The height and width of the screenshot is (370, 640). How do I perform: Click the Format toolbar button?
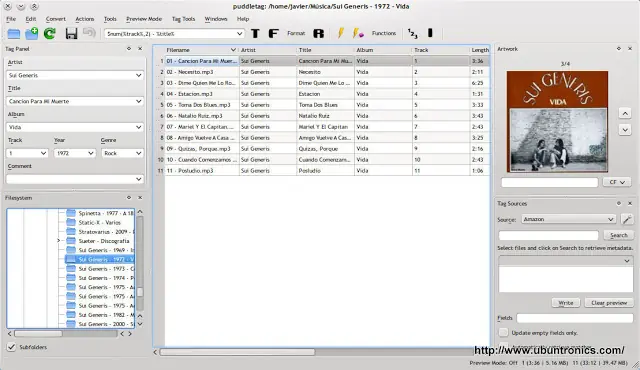[296, 33]
